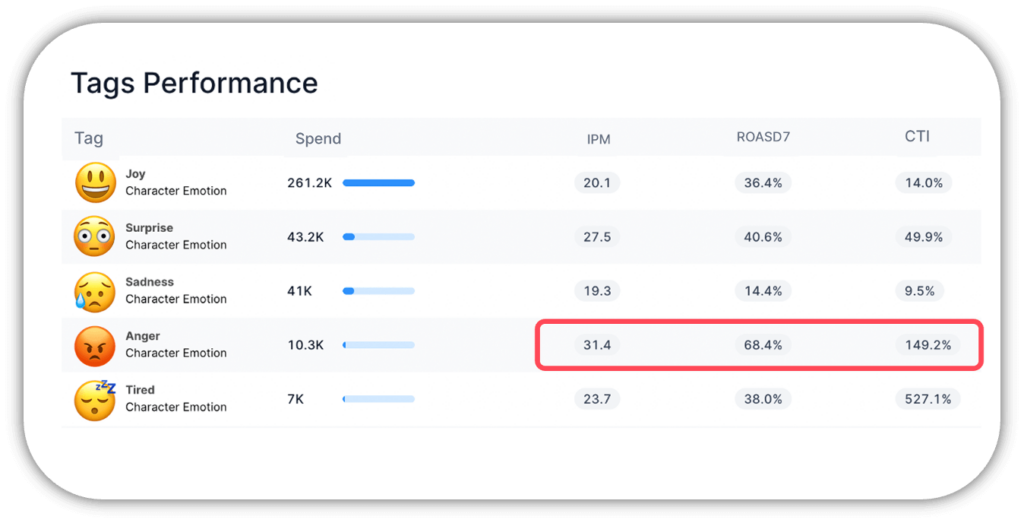This screenshot has width=1024, height=523.
Task: Select the 14.4% ROASD7 badge for Sadness
Action: pyautogui.click(x=763, y=291)
